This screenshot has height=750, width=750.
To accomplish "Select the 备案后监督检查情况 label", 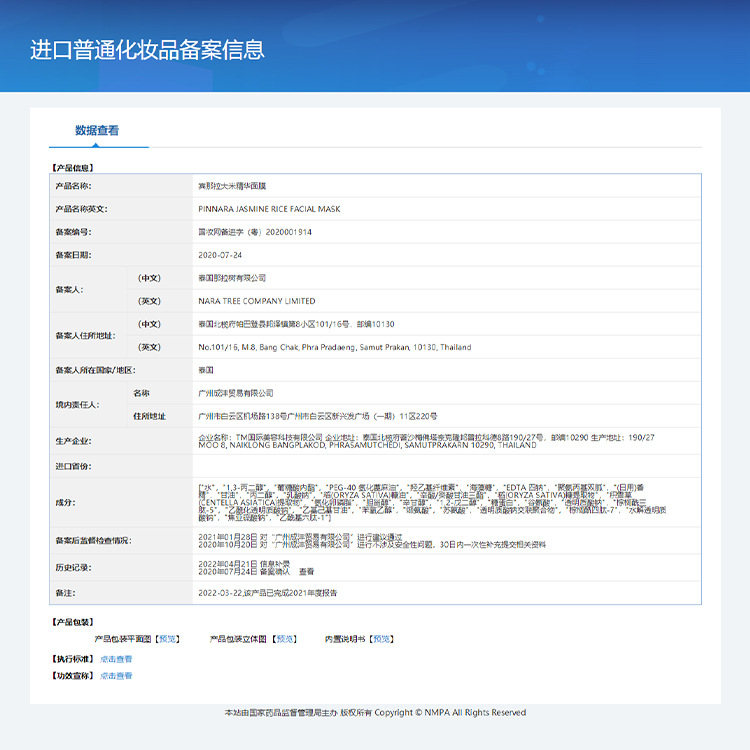I will click(93, 540).
